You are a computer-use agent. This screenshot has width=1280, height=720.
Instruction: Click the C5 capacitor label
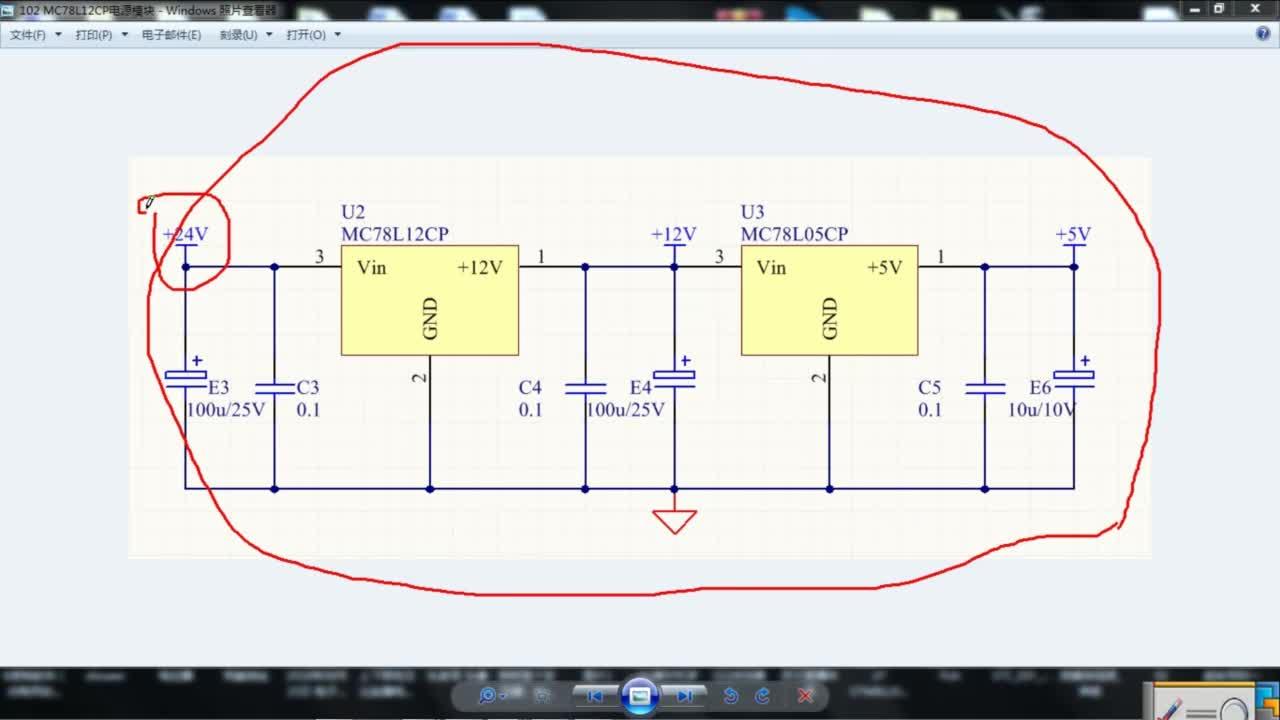tap(930, 388)
